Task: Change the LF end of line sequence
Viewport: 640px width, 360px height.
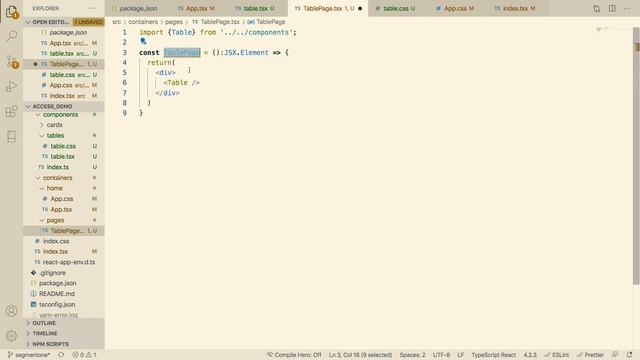Action: [x=460, y=355]
